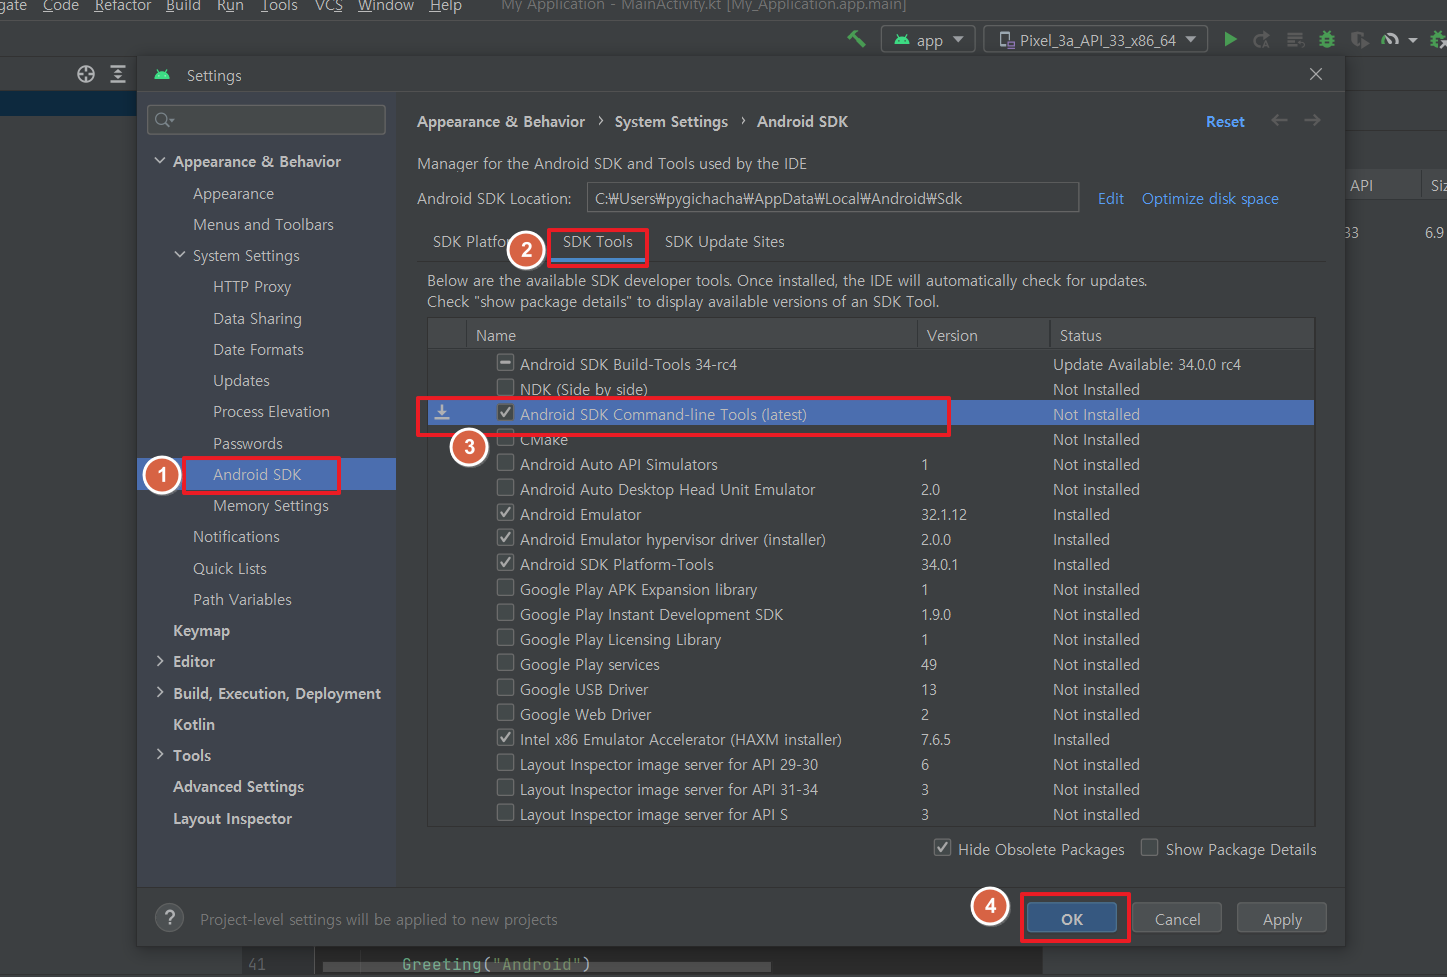Click the magnifier icon in settings search
The image size is (1447, 977).
(164, 120)
